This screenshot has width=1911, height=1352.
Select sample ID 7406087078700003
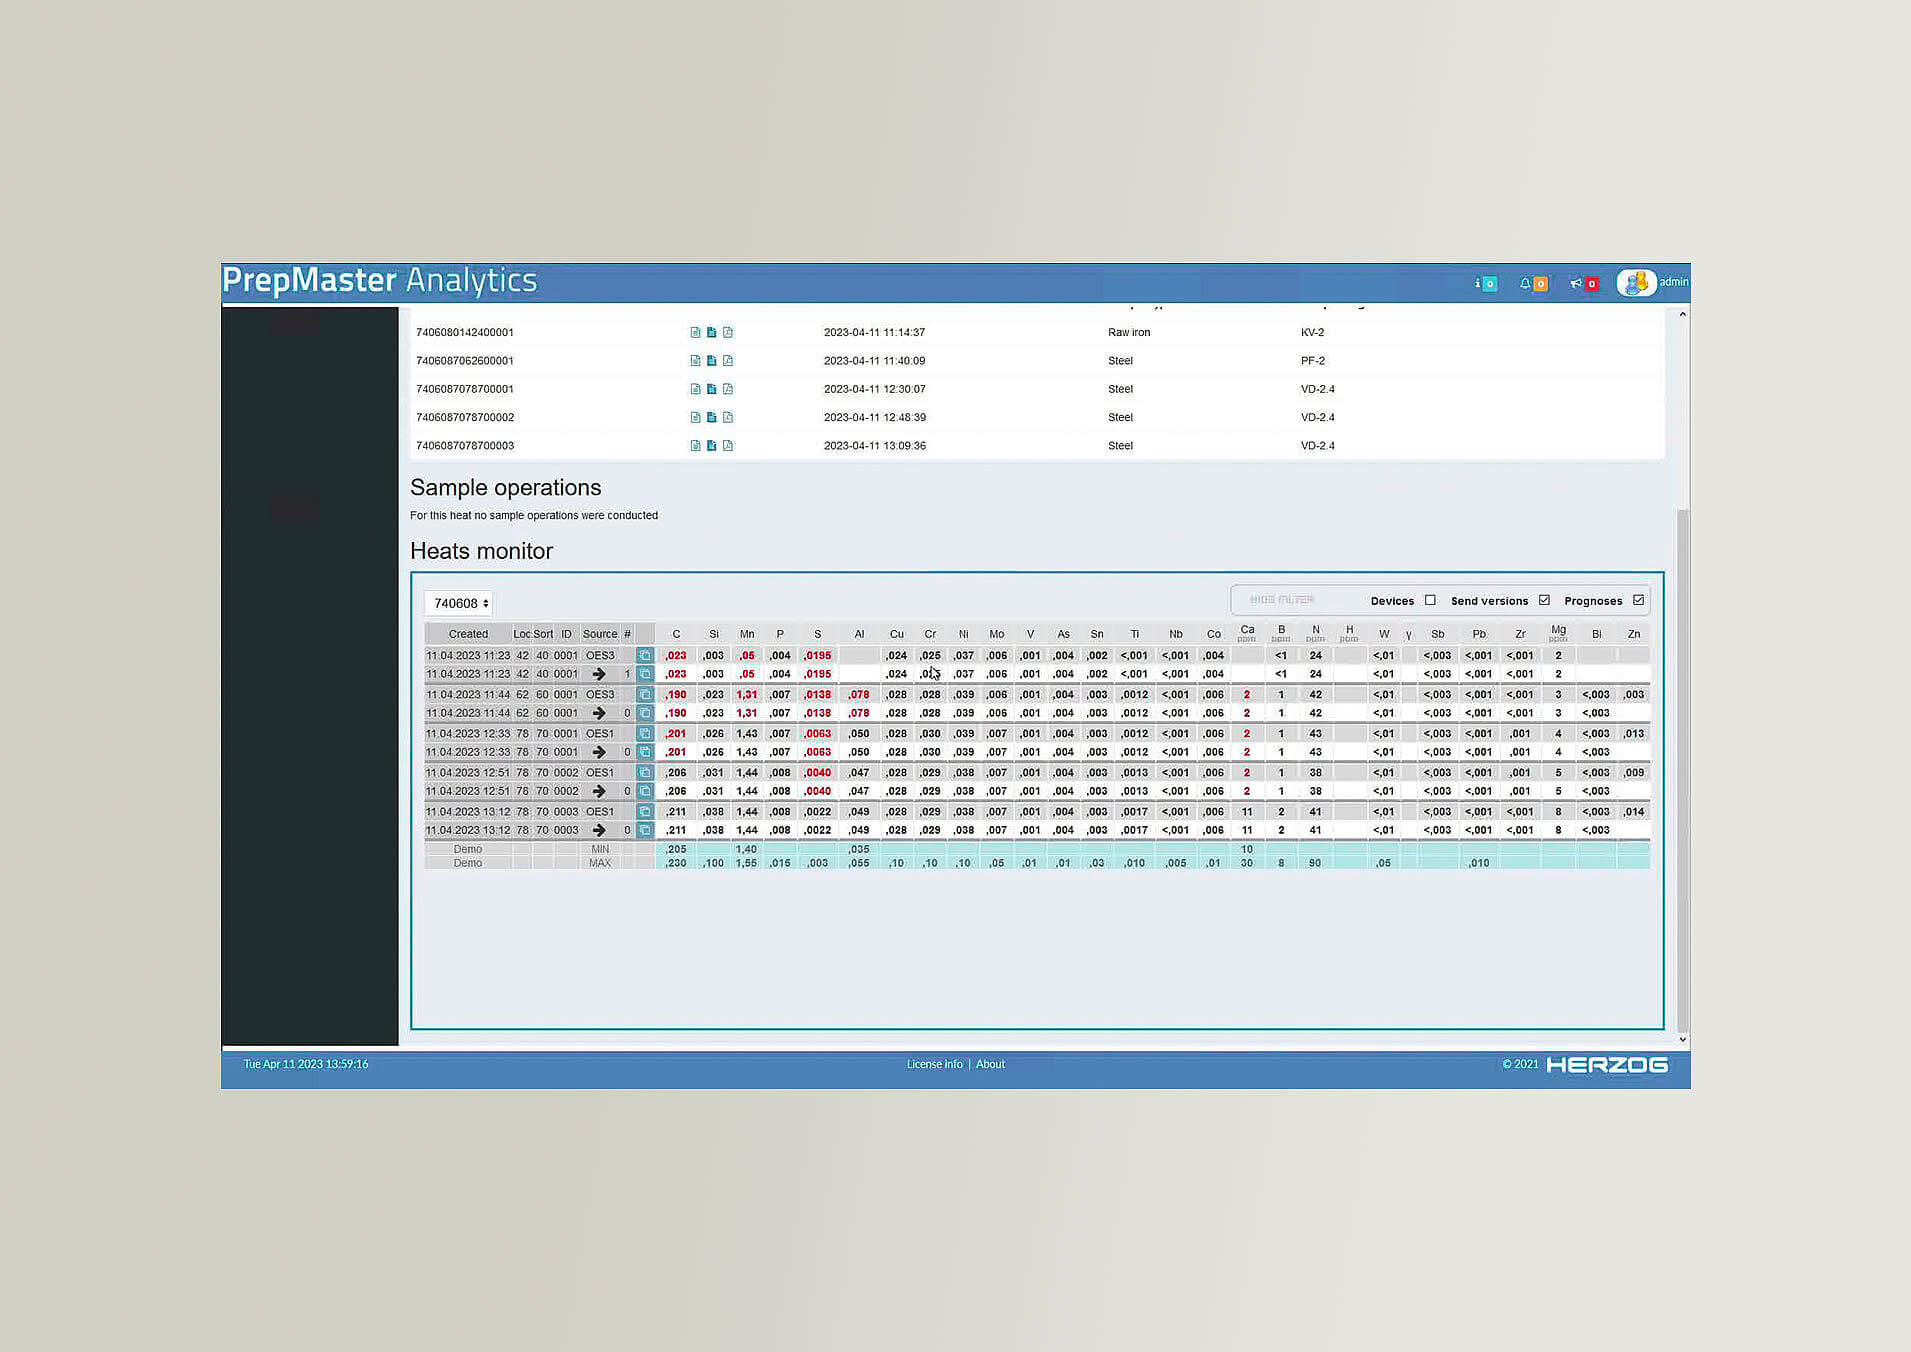(465, 446)
